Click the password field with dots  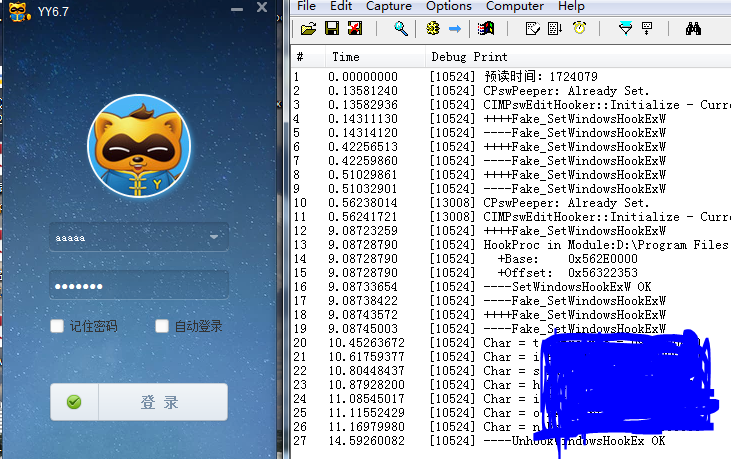(139, 286)
